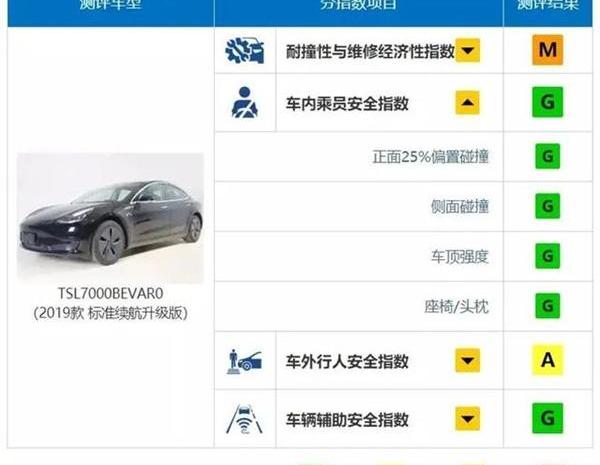Click the orange M rating badge
Image resolution: width=600 pixels, height=465 pixels.
coord(548,50)
